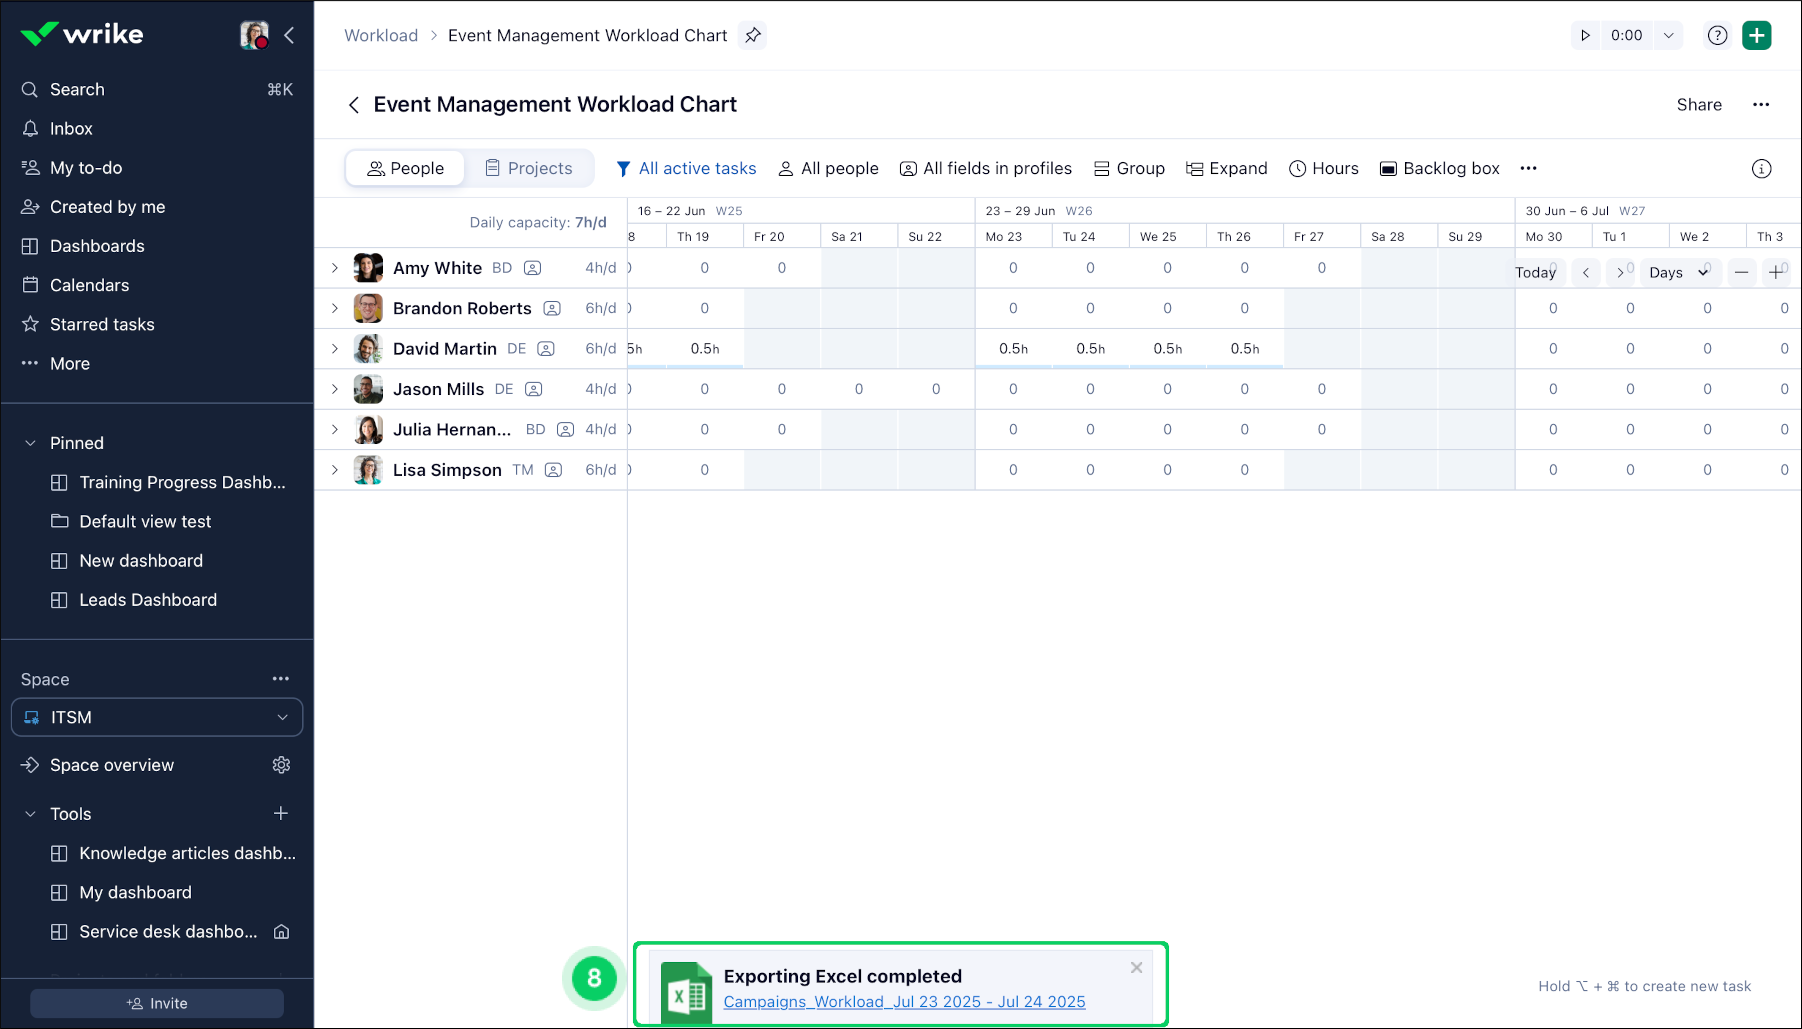This screenshot has width=1802, height=1029.
Task: Open Dashboards in the sidebar
Action: point(97,246)
